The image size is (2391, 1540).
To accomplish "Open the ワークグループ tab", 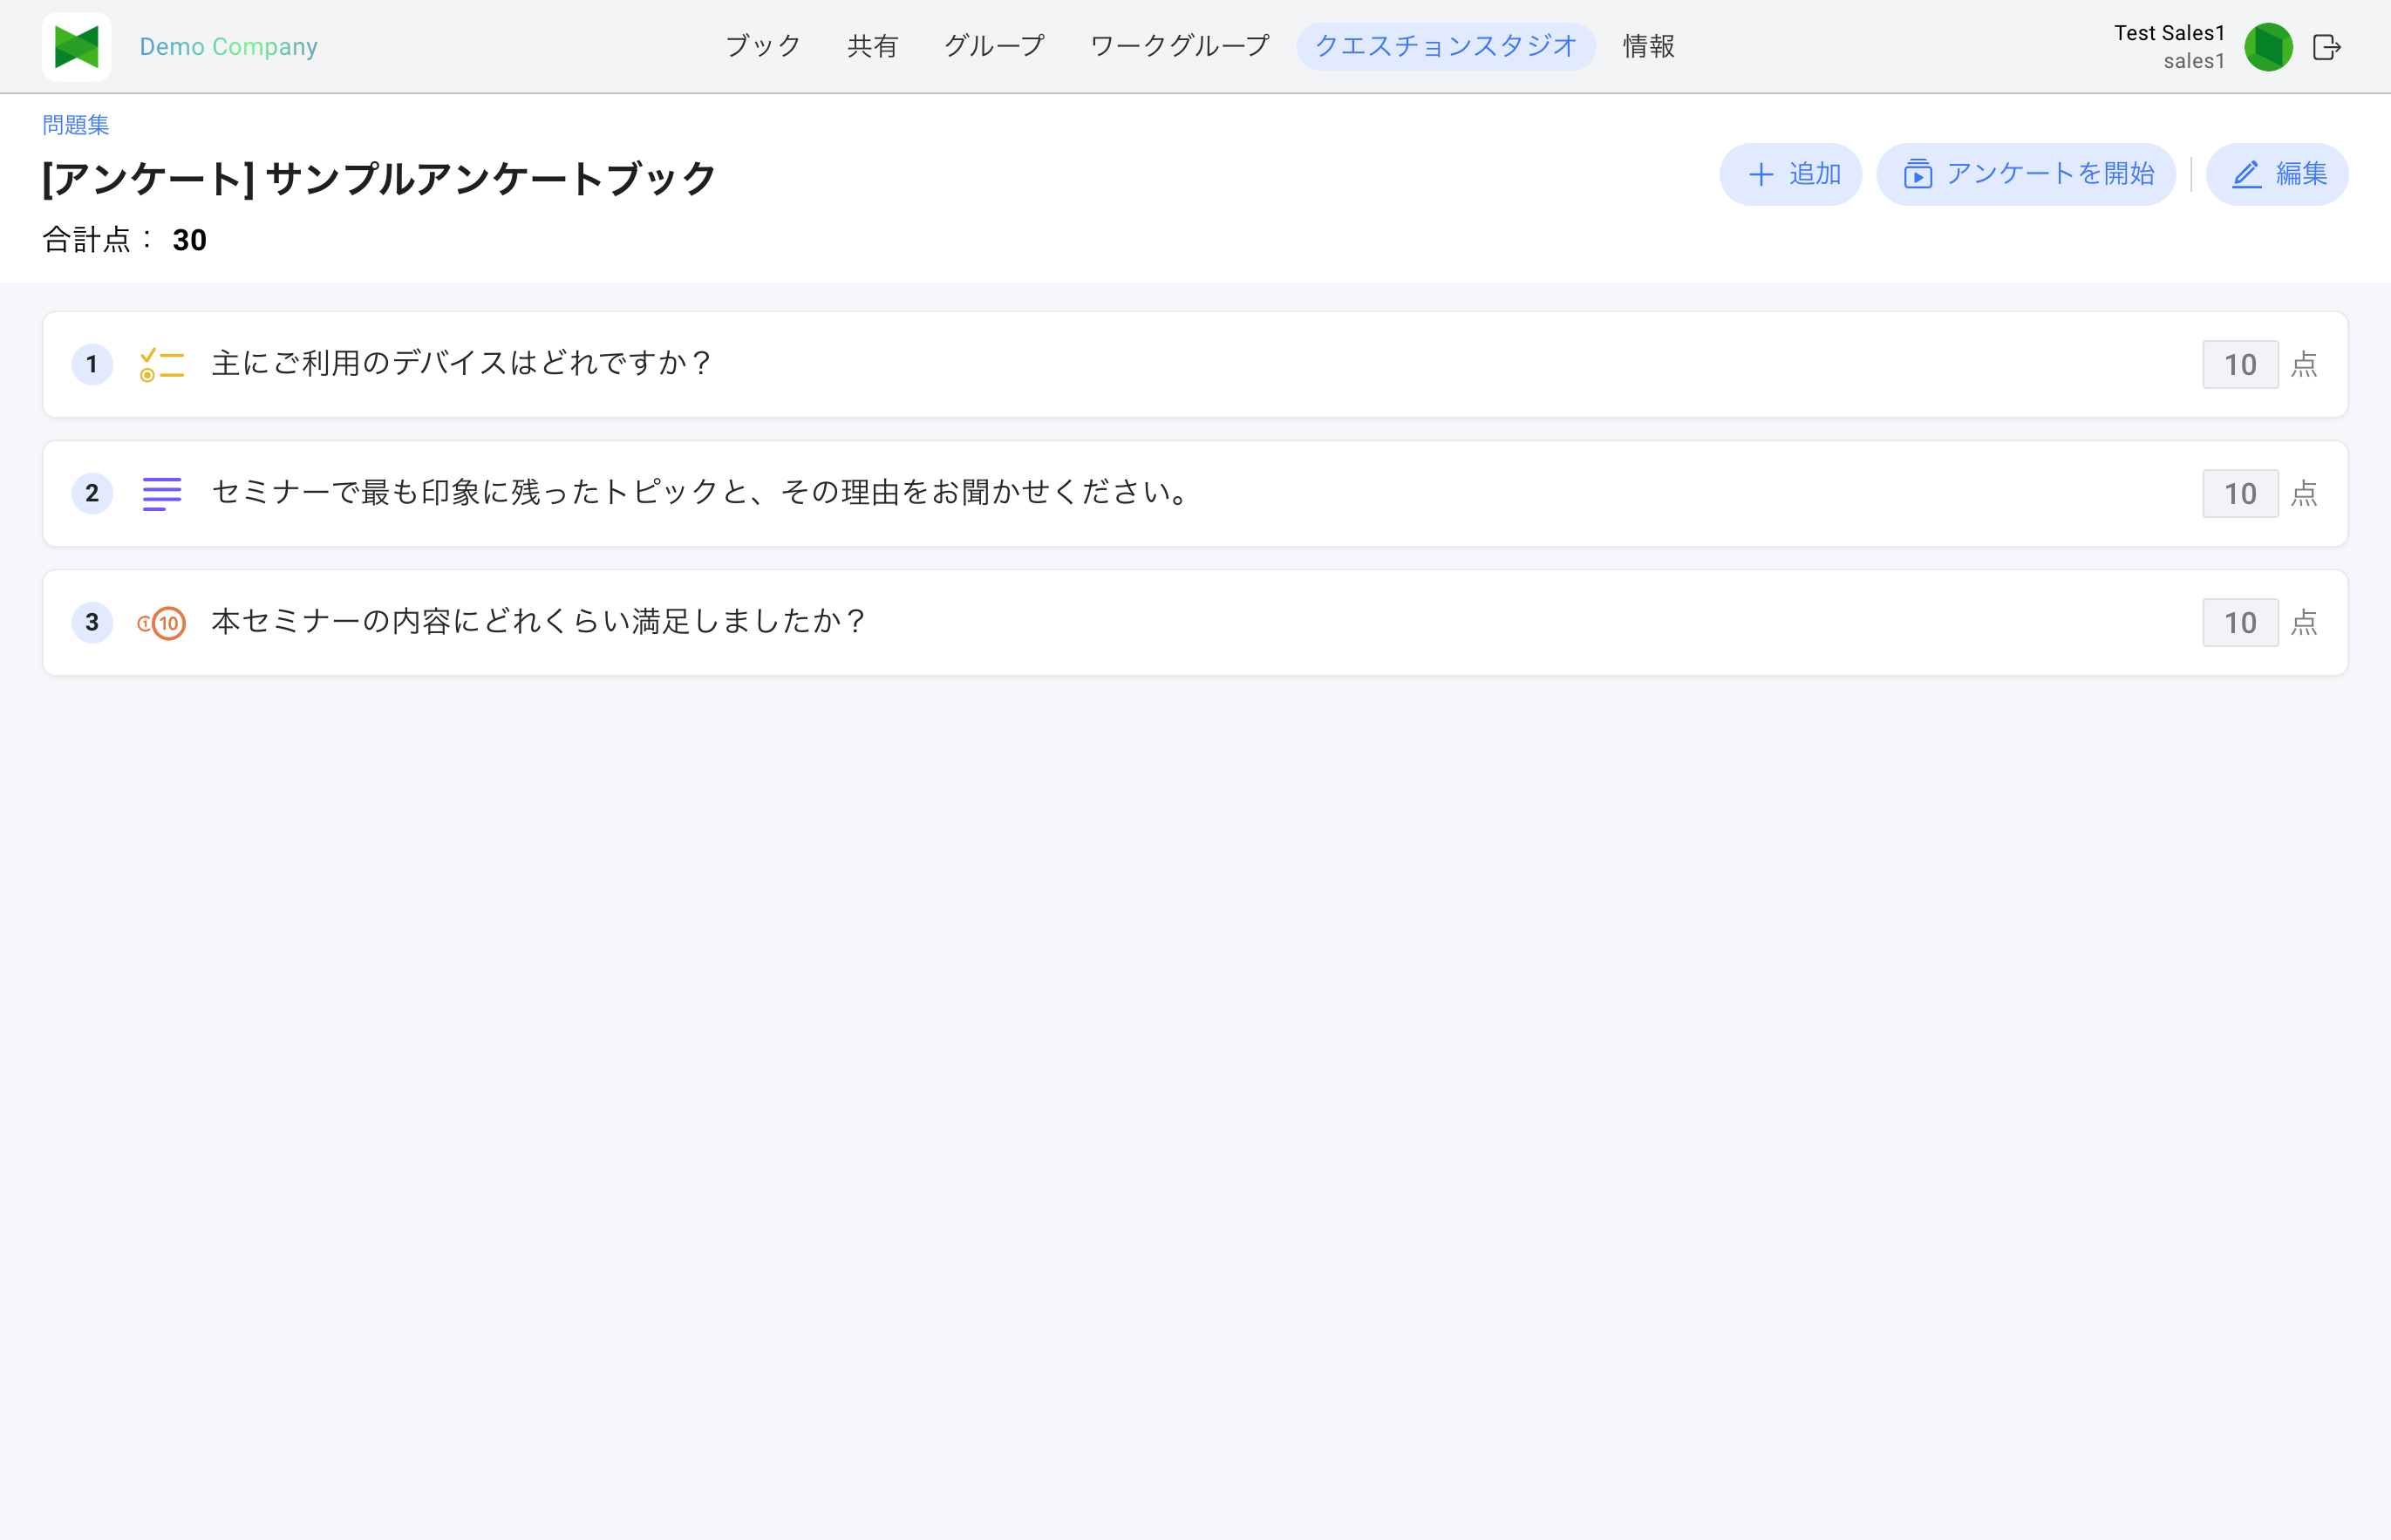I will [1180, 46].
